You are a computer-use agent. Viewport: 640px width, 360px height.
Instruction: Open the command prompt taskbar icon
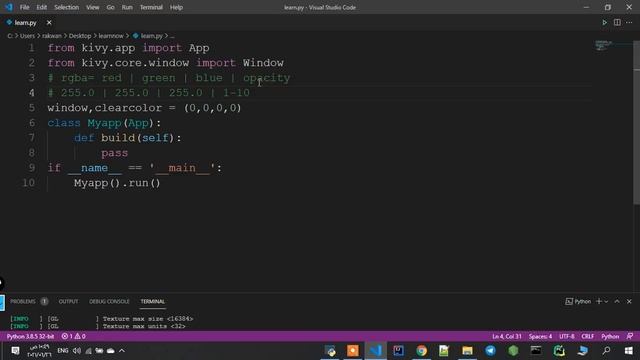(536, 351)
